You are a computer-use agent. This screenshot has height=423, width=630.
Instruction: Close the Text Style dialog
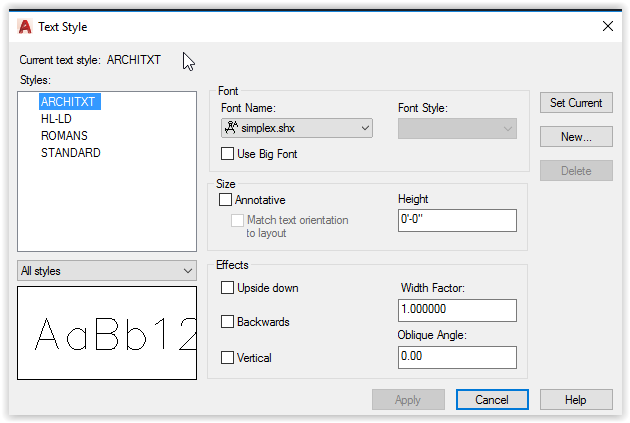[607, 26]
